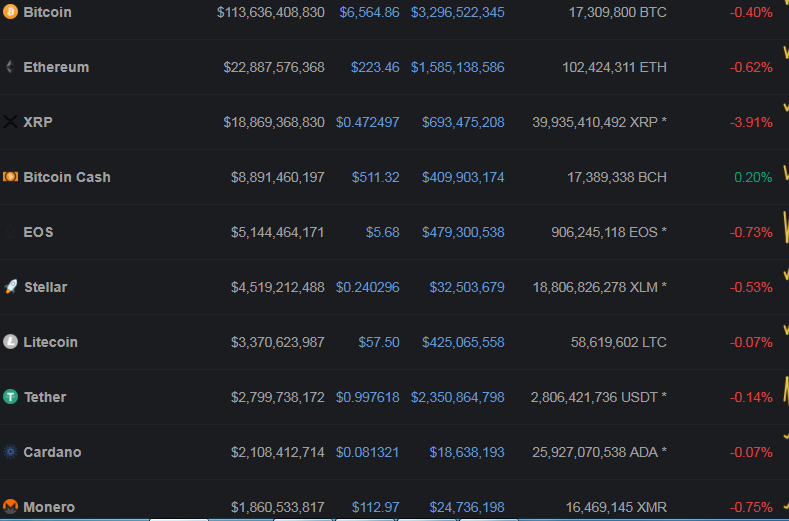
Task: Click Monero change -0.75%
Action: [x=751, y=507]
